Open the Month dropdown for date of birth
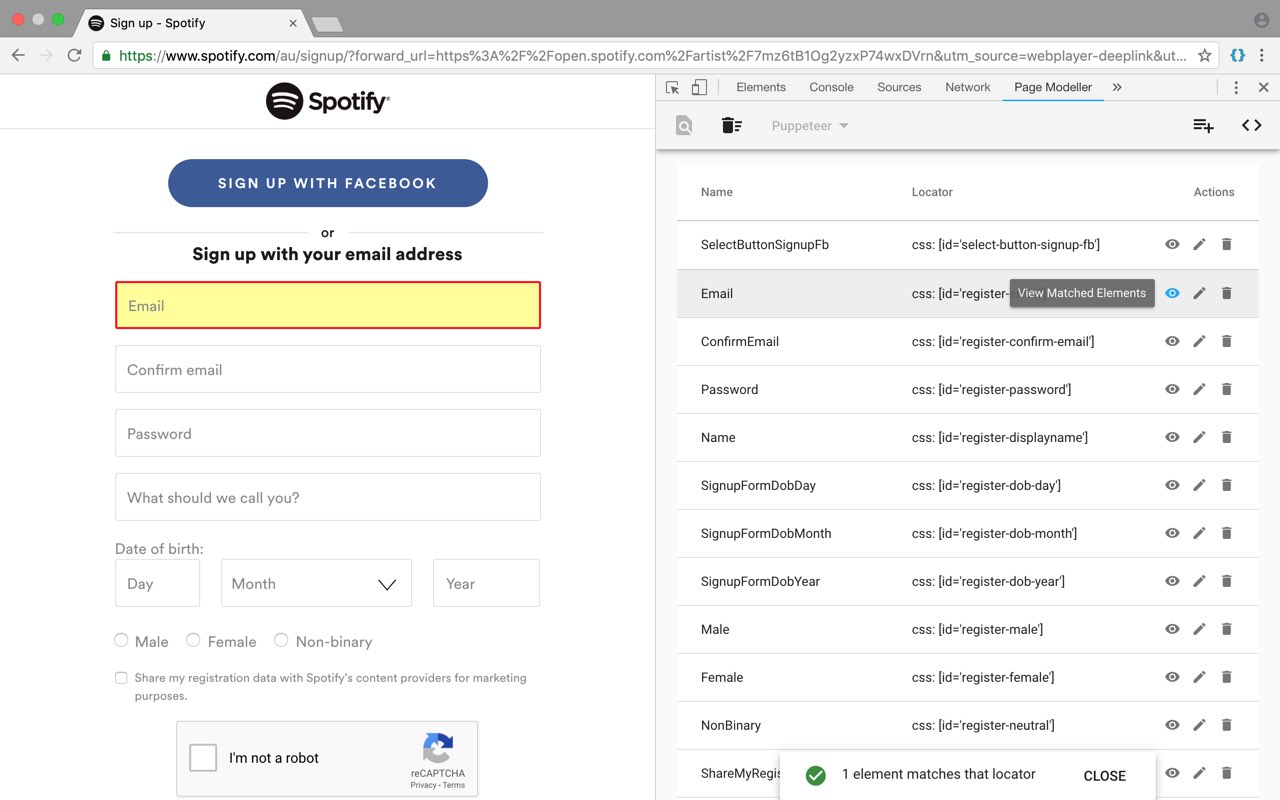The width and height of the screenshot is (1280, 800). pyautogui.click(x=316, y=583)
